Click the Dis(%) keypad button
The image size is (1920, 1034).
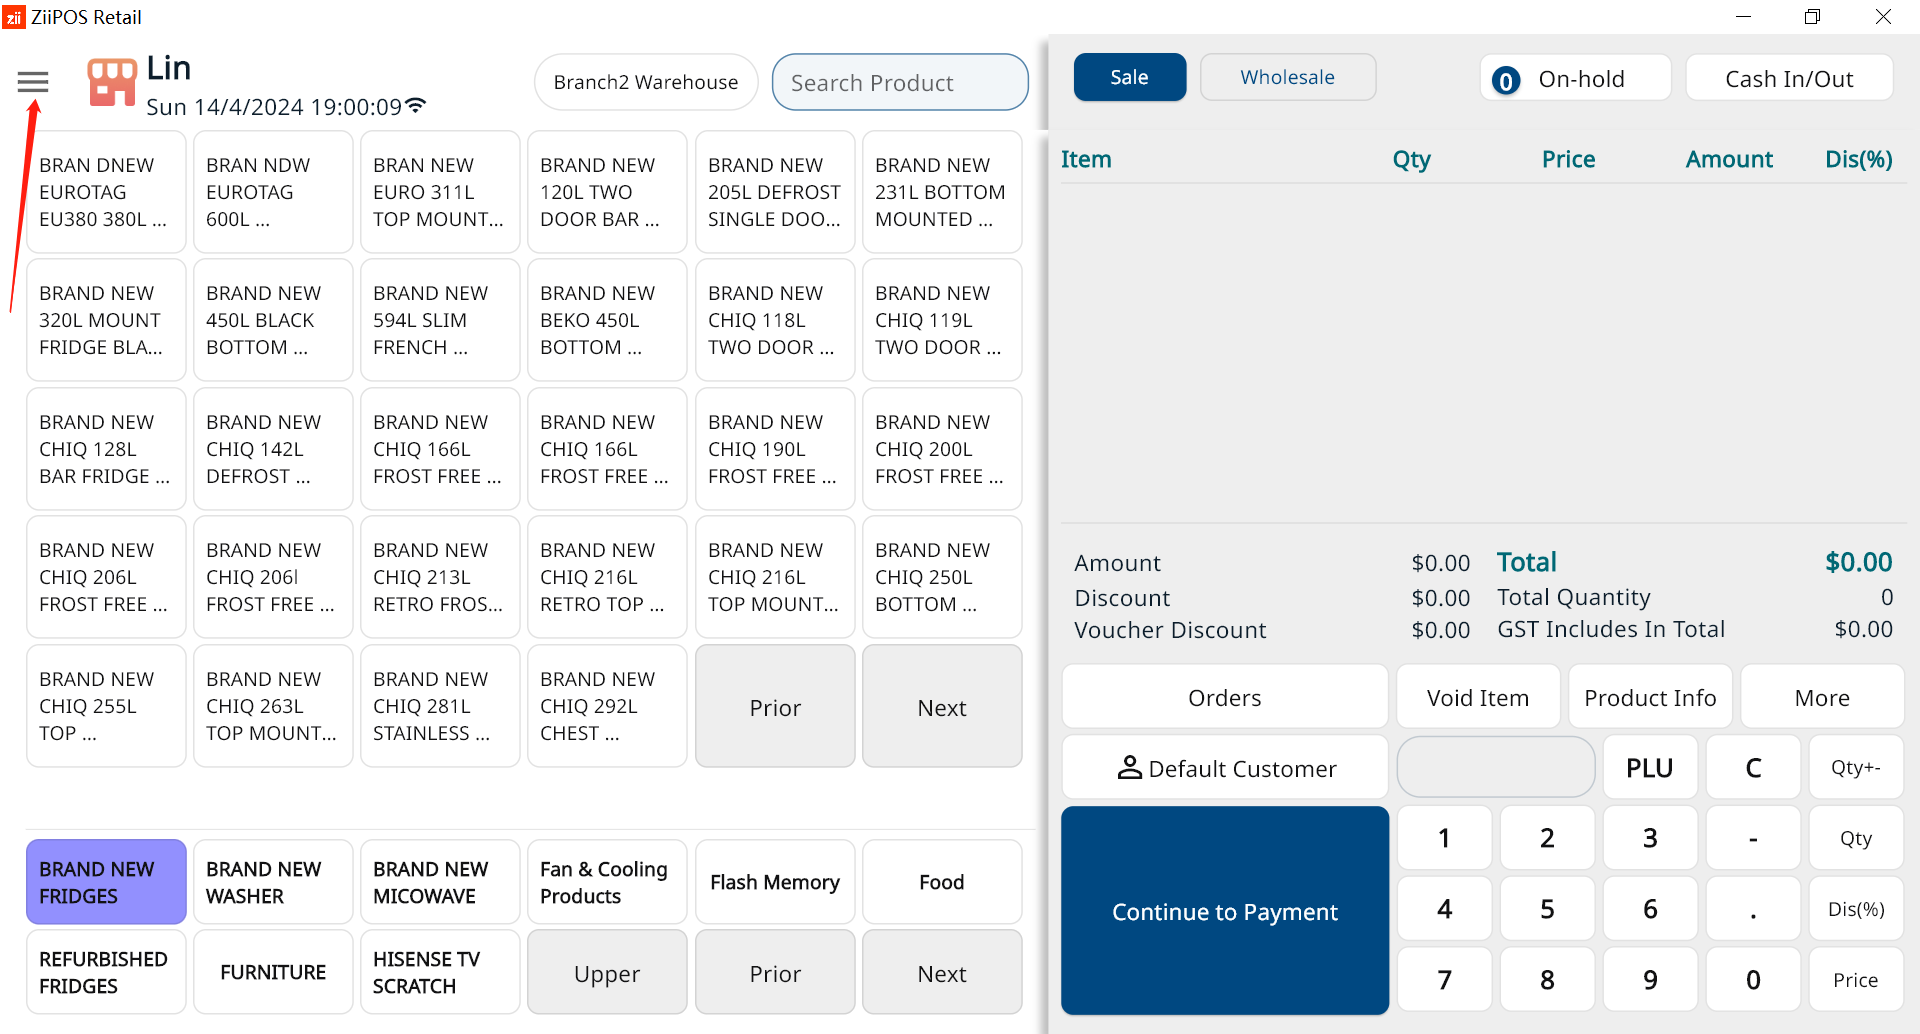1856,909
